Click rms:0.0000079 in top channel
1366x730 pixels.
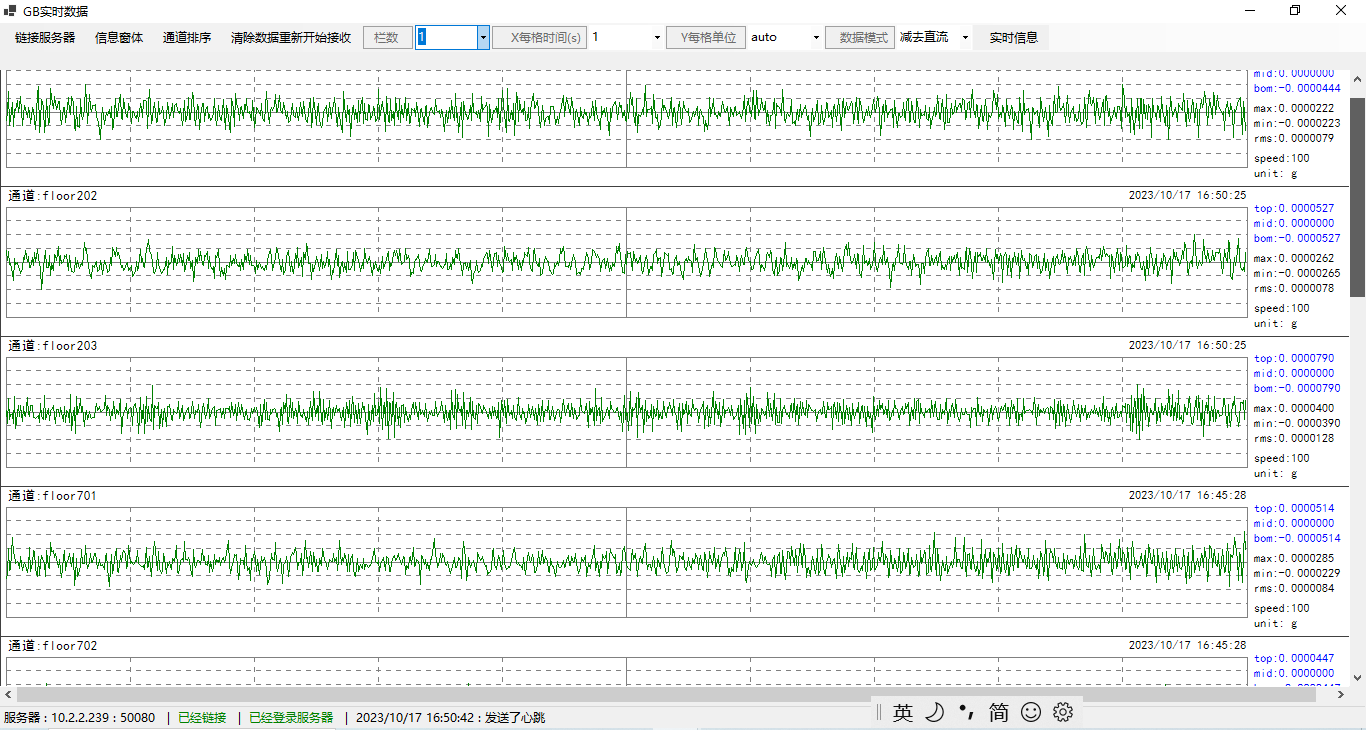1294,138
